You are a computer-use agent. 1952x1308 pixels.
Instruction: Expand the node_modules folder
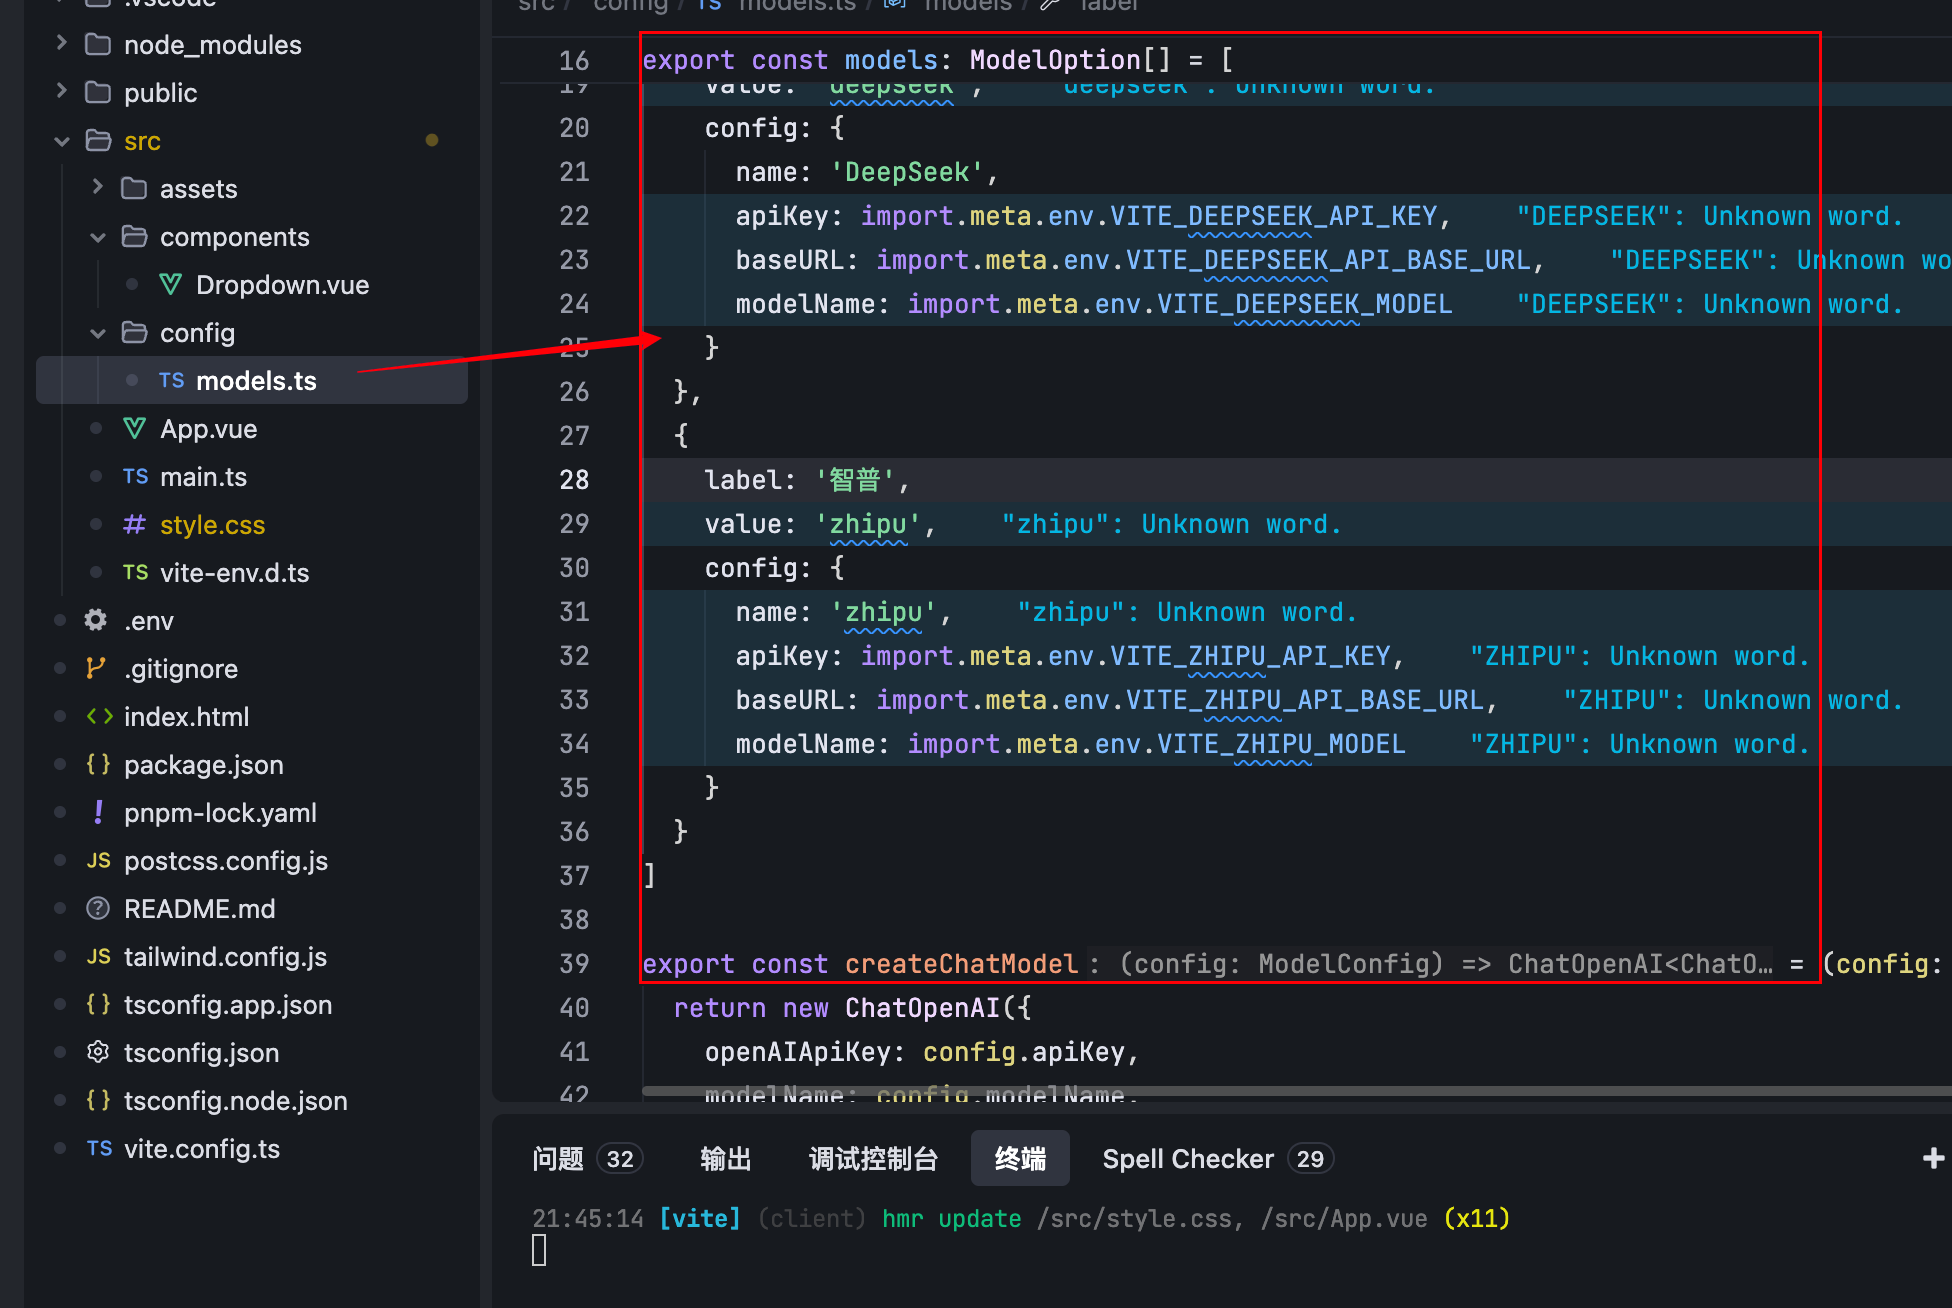click(x=62, y=44)
